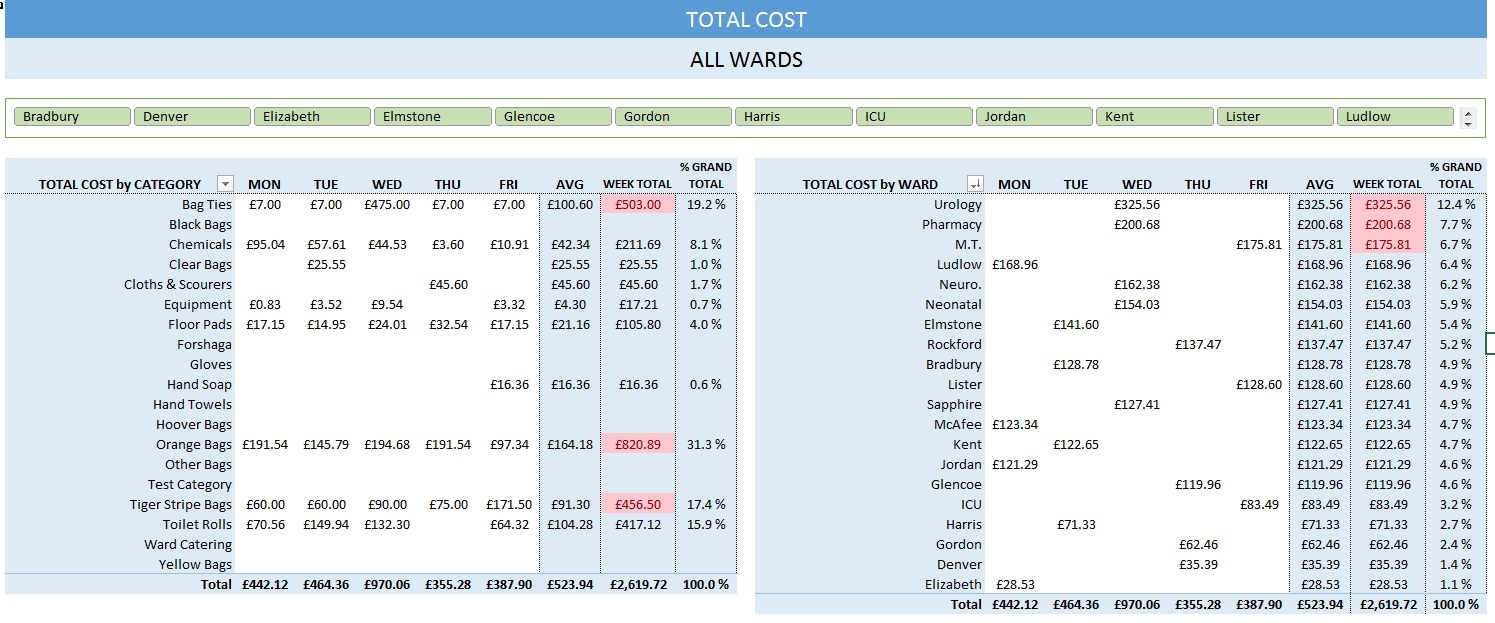The width and height of the screenshot is (1495, 623).
Task: Filter by Glencoe ward in slicer
Action: click(x=552, y=117)
